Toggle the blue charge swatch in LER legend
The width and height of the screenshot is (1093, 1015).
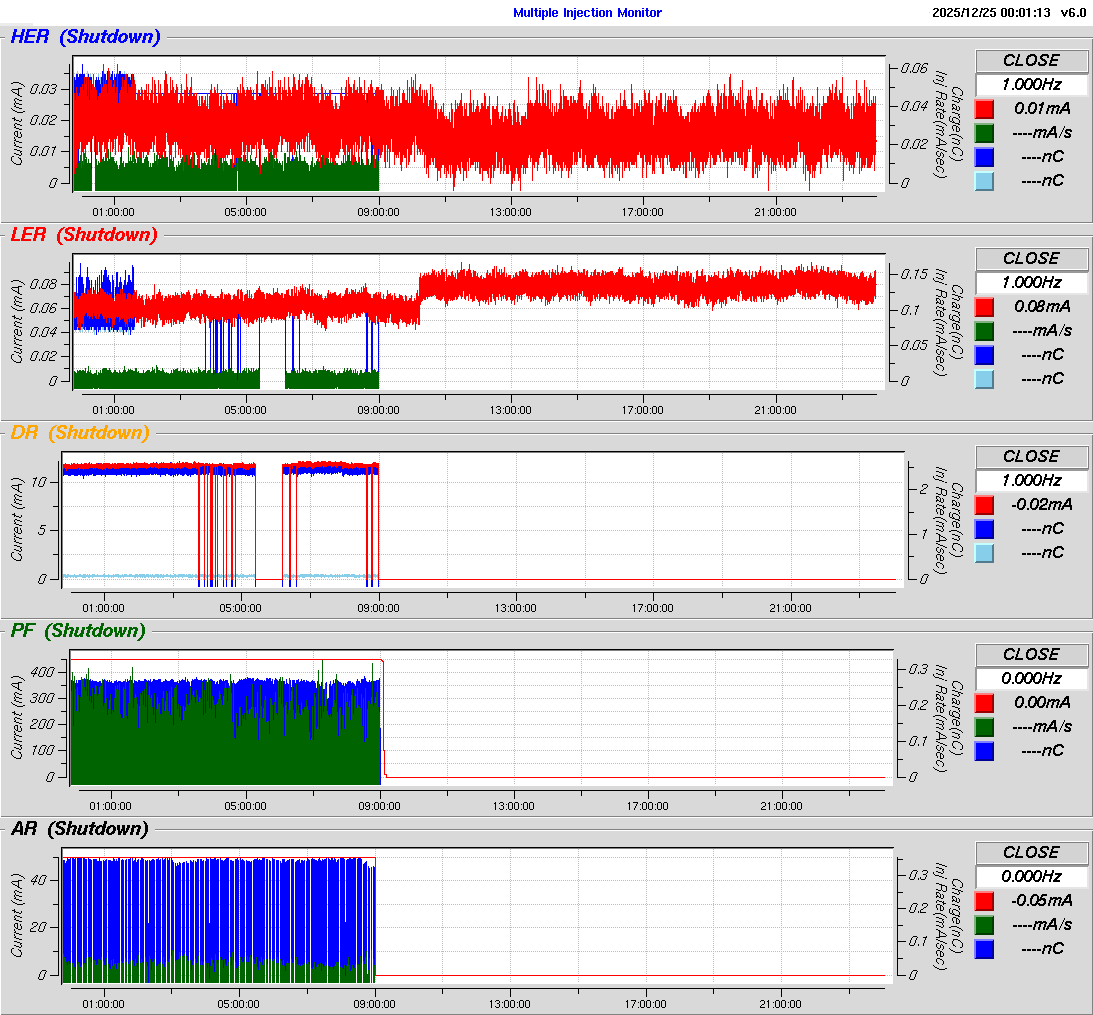coord(985,355)
